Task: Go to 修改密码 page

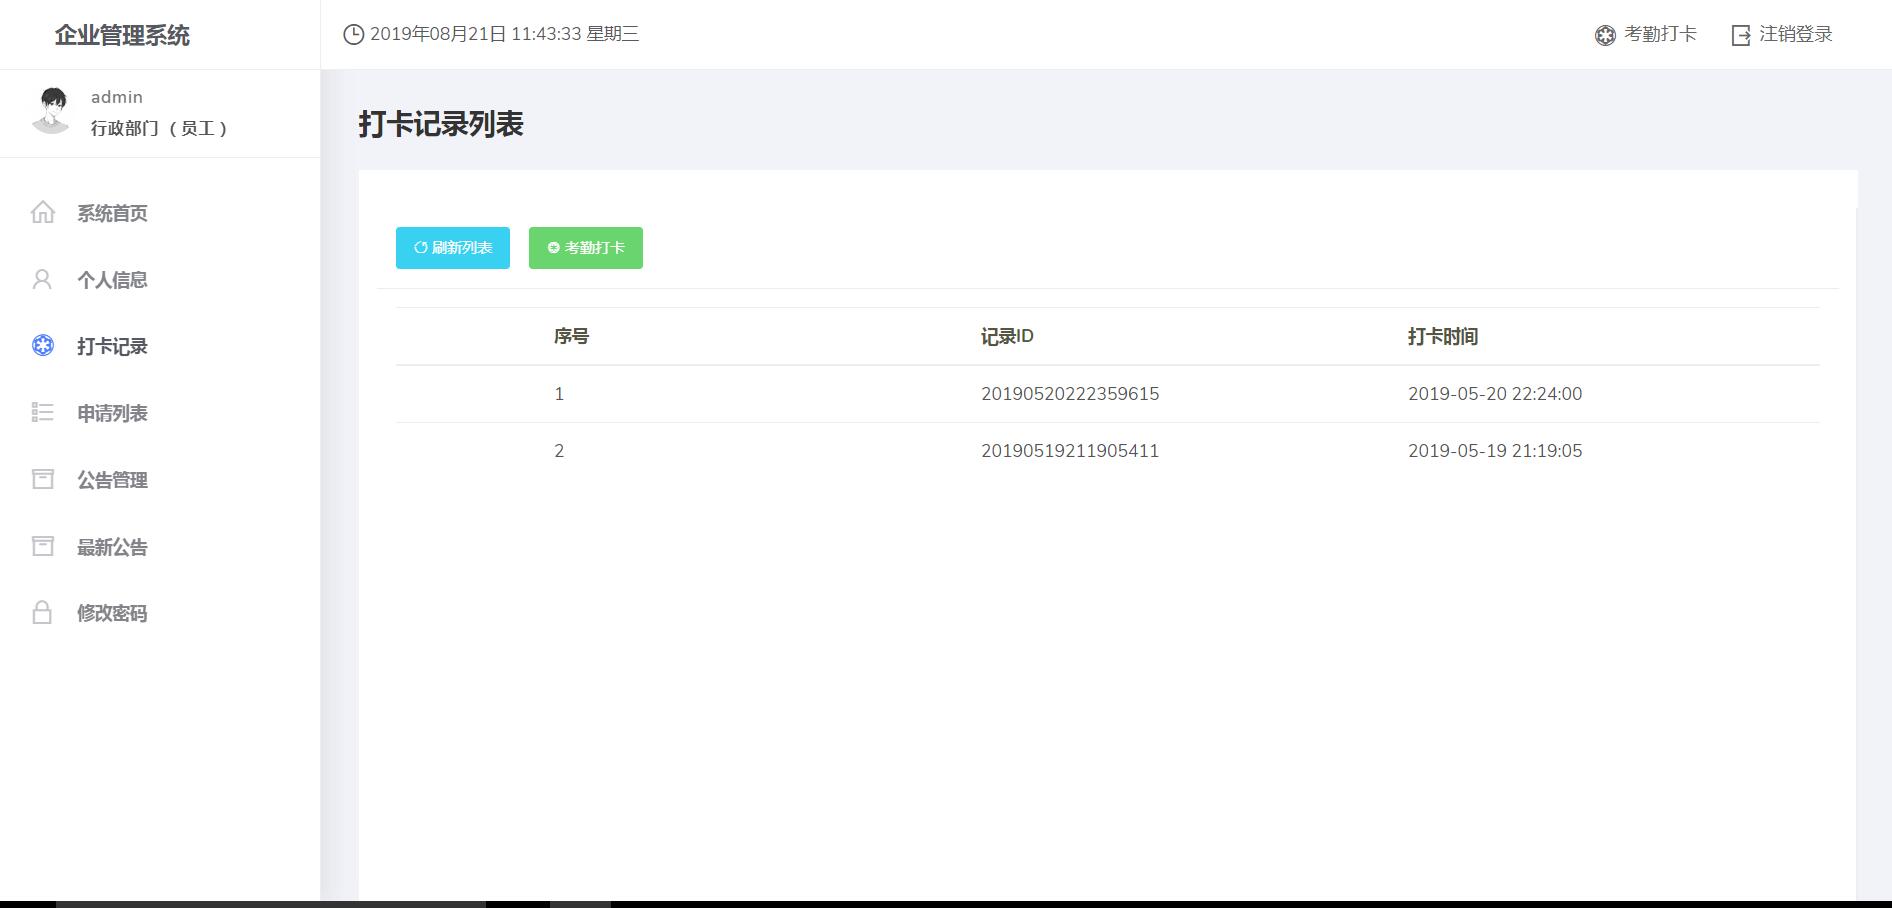Action: [x=112, y=613]
